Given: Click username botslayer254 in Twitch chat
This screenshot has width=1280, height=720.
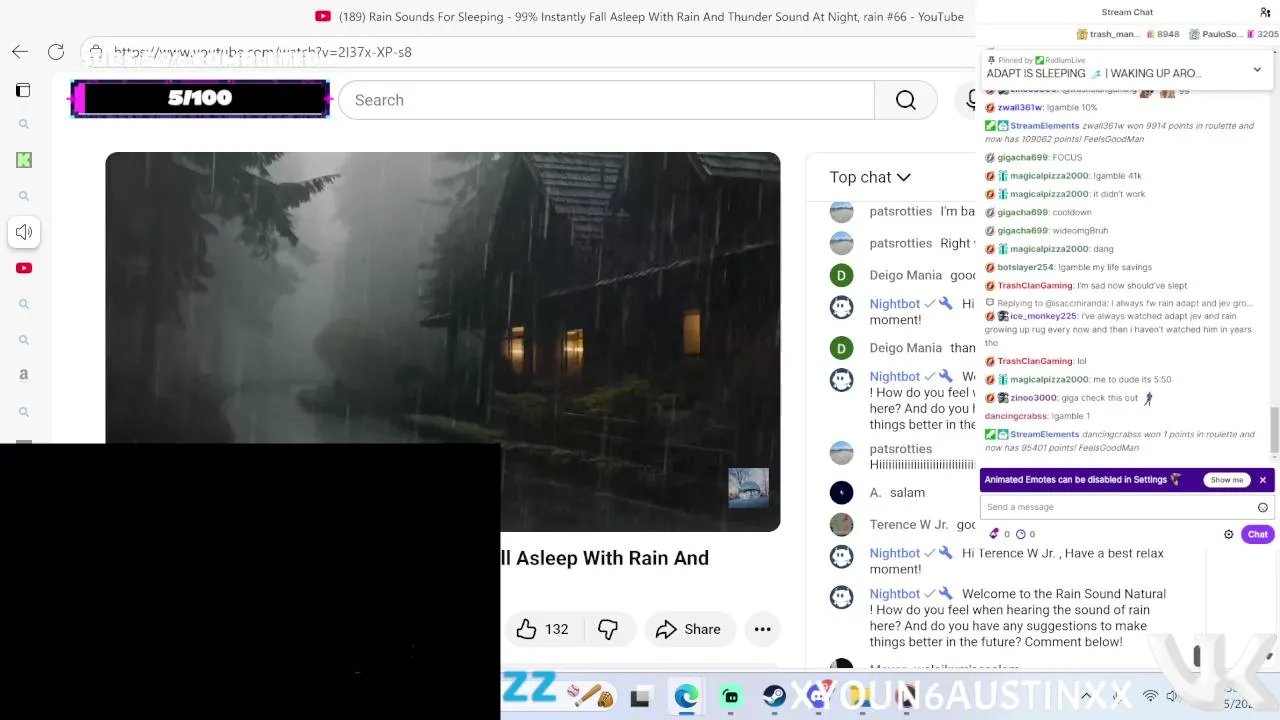Looking at the screenshot, I should (1025, 267).
